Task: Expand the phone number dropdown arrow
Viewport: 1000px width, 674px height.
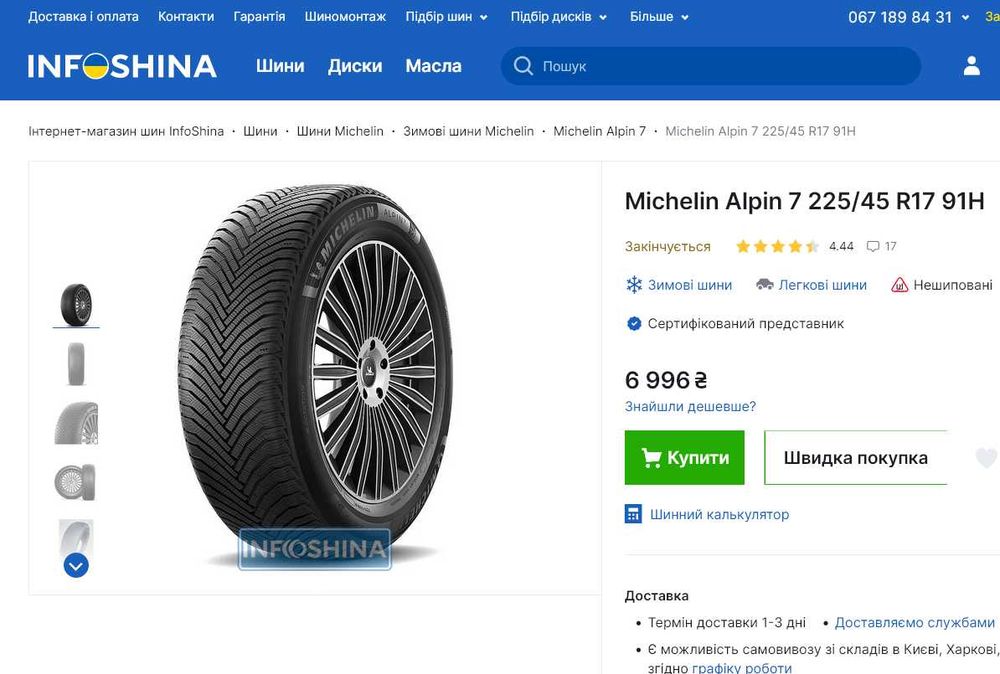Action: click(965, 18)
